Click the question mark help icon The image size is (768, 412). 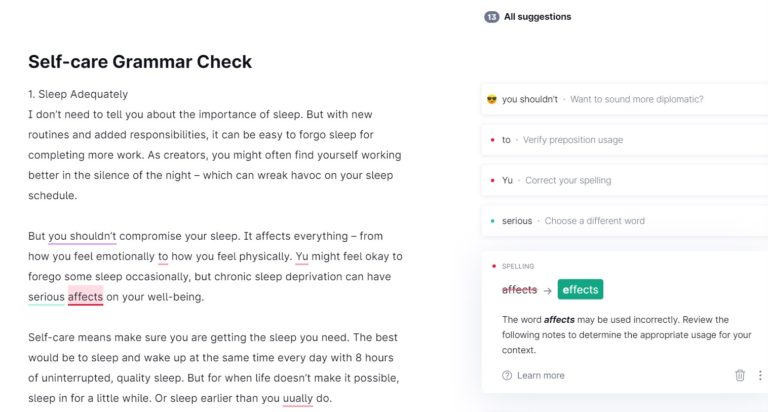(x=507, y=375)
